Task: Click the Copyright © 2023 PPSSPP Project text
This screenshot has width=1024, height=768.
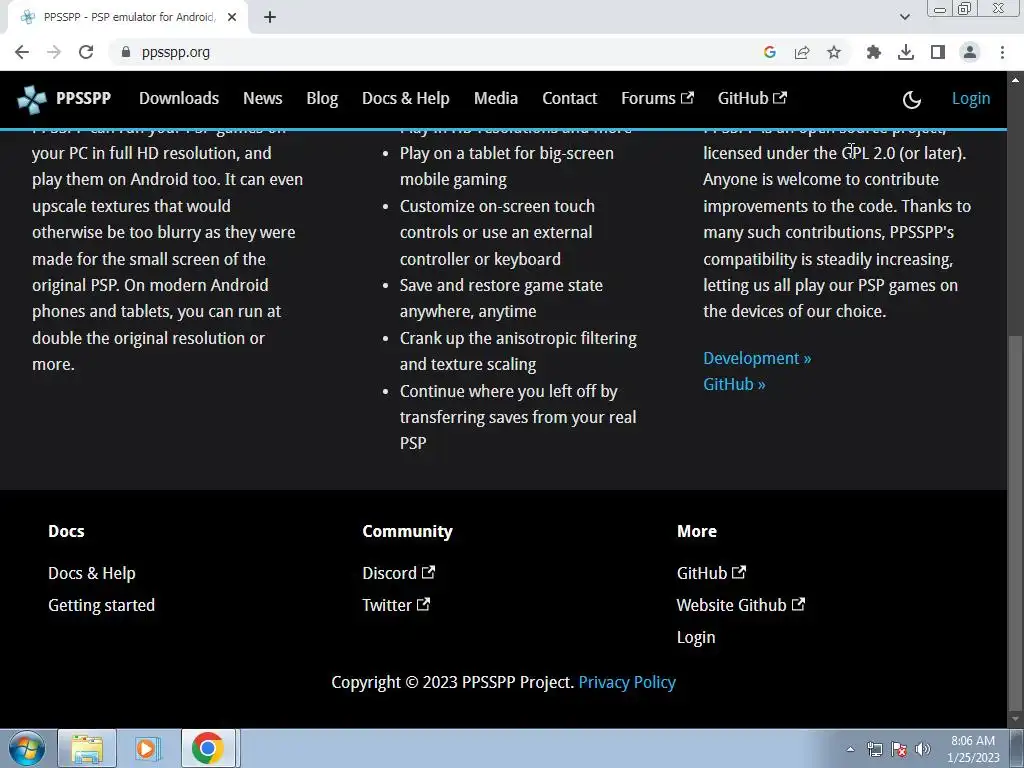Action: [x=453, y=682]
